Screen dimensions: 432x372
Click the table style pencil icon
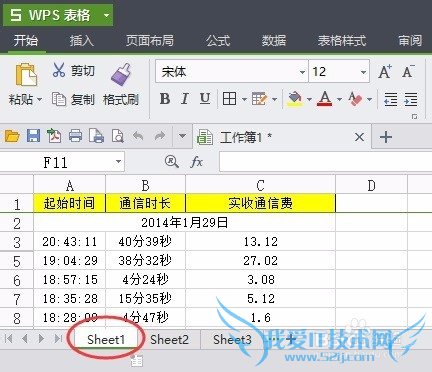[259, 99]
